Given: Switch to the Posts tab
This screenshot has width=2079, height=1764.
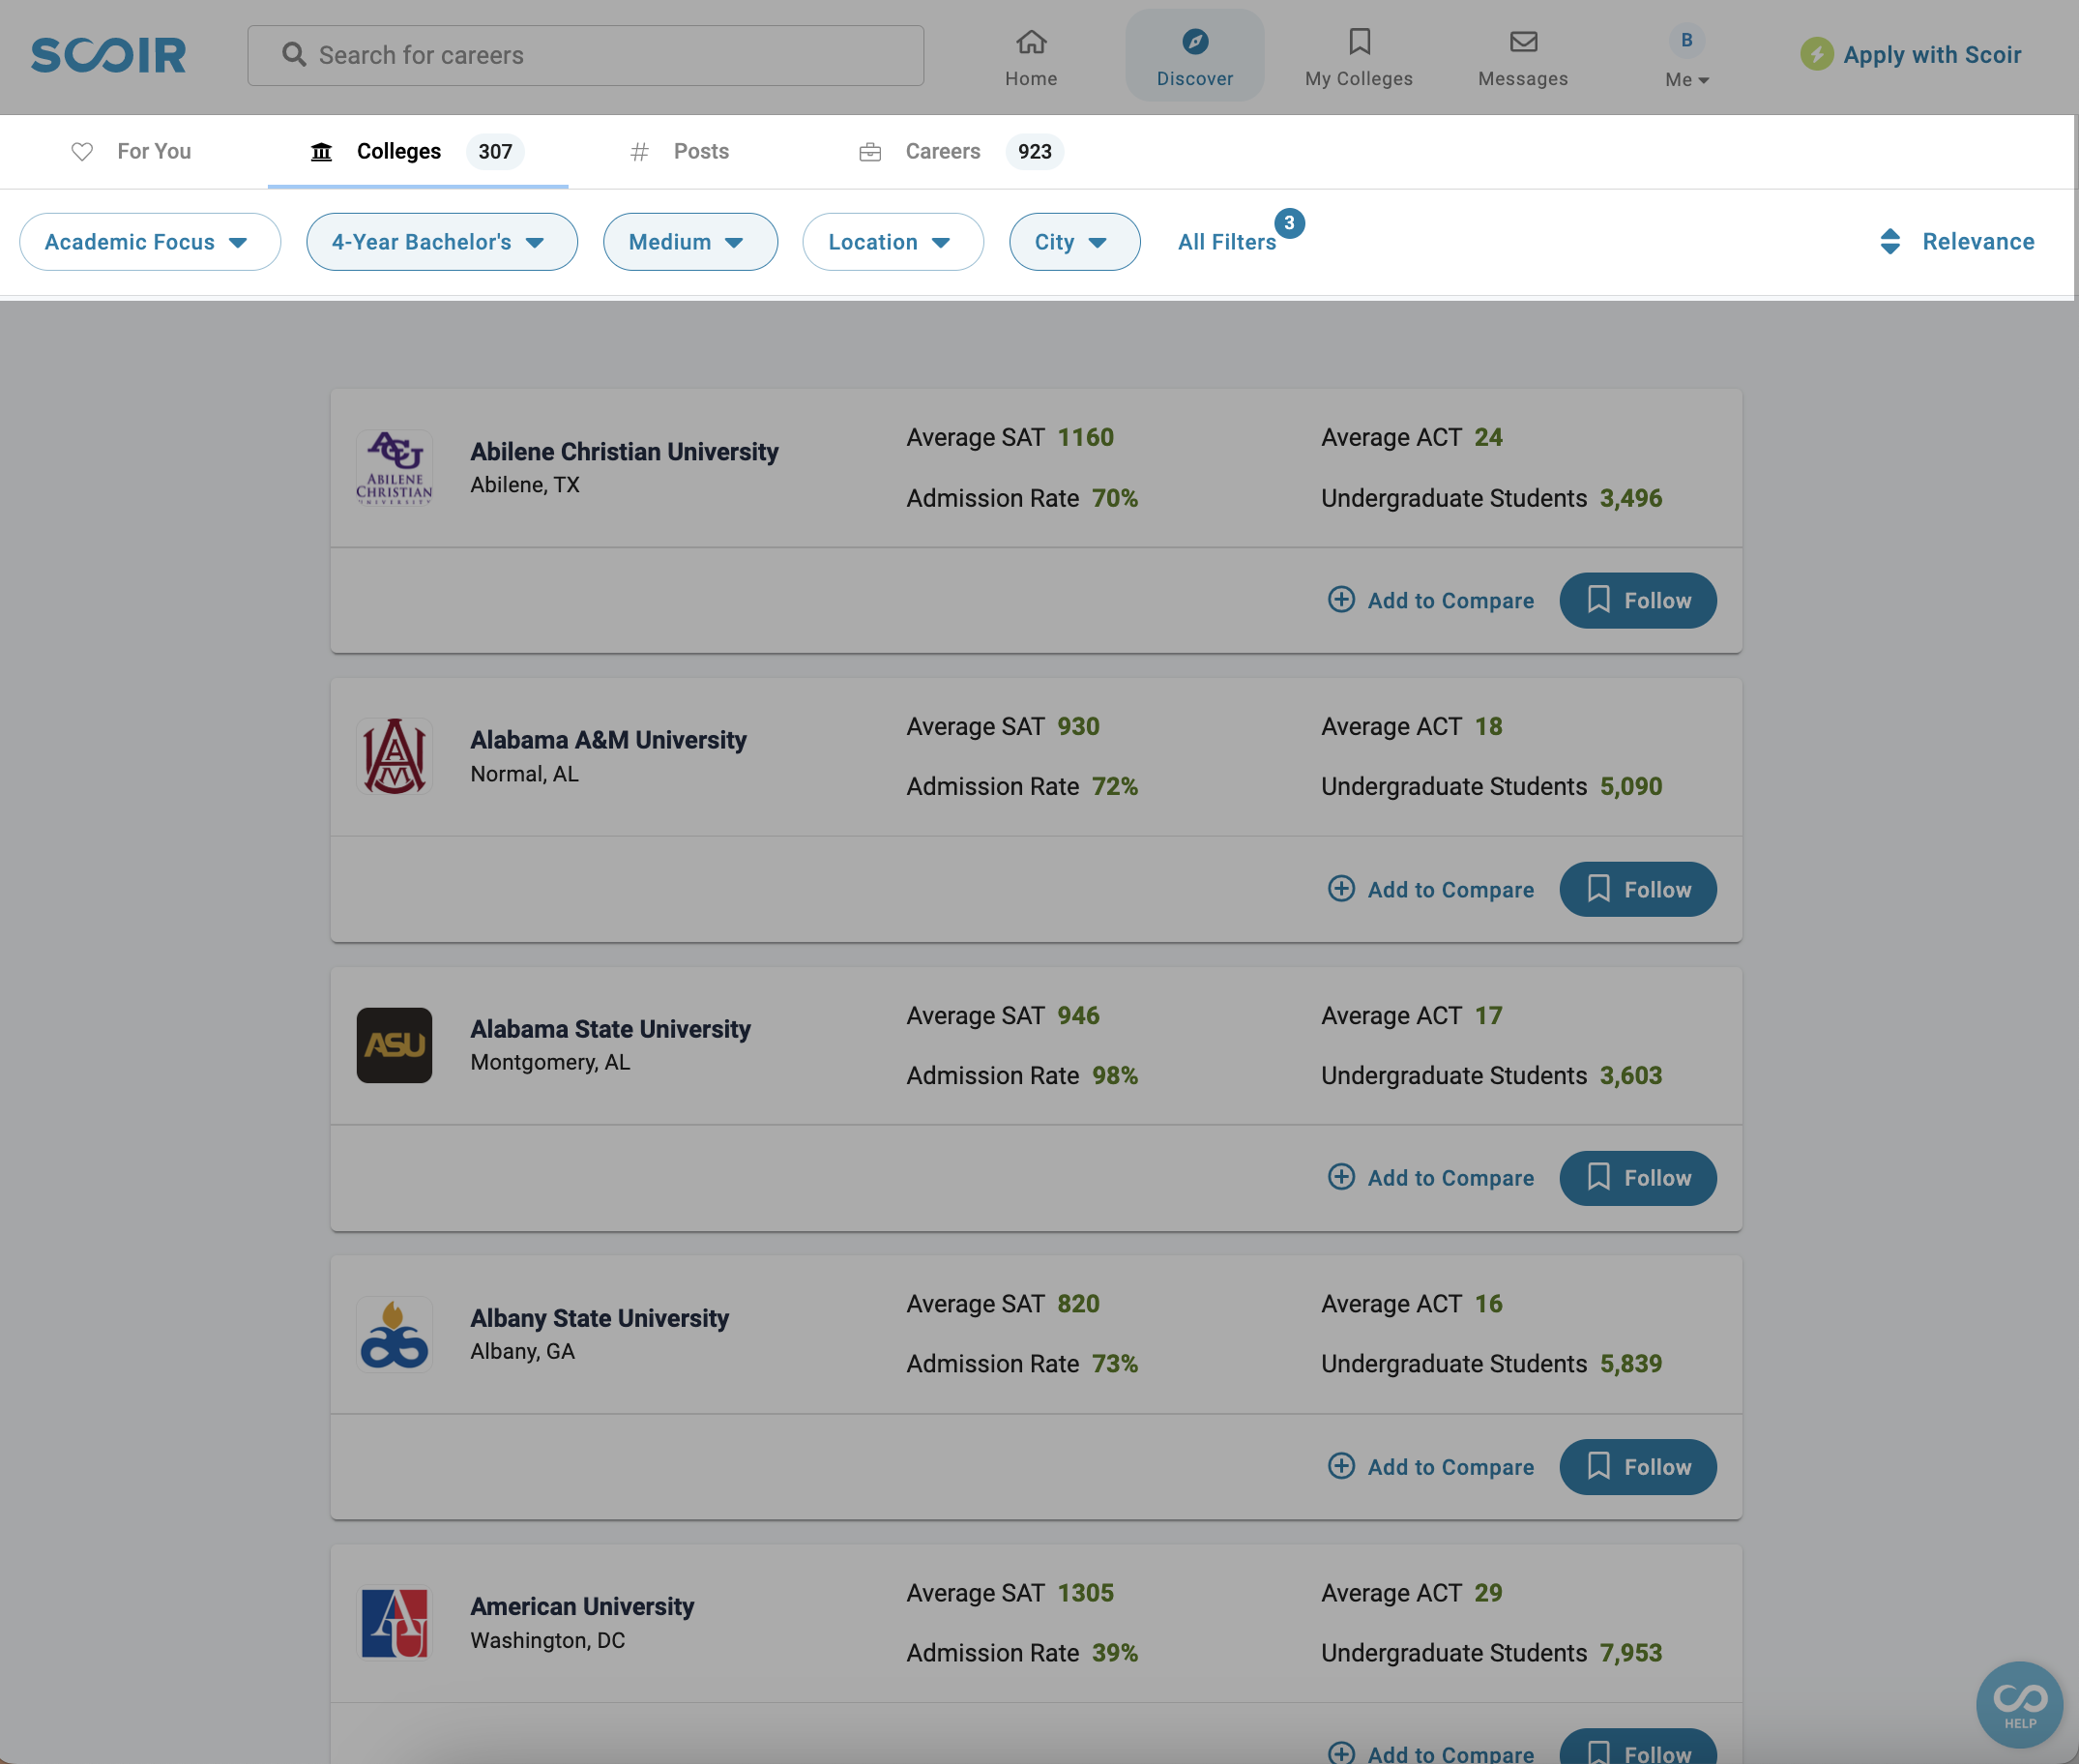Looking at the screenshot, I should point(679,151).
